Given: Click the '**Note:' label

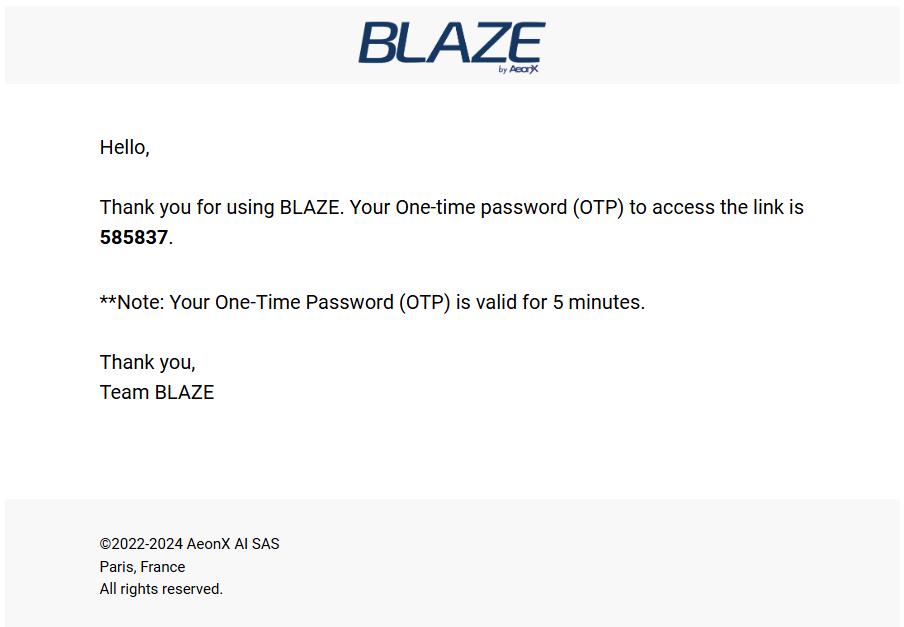Looking at the screenshot, I should (132, 303).
